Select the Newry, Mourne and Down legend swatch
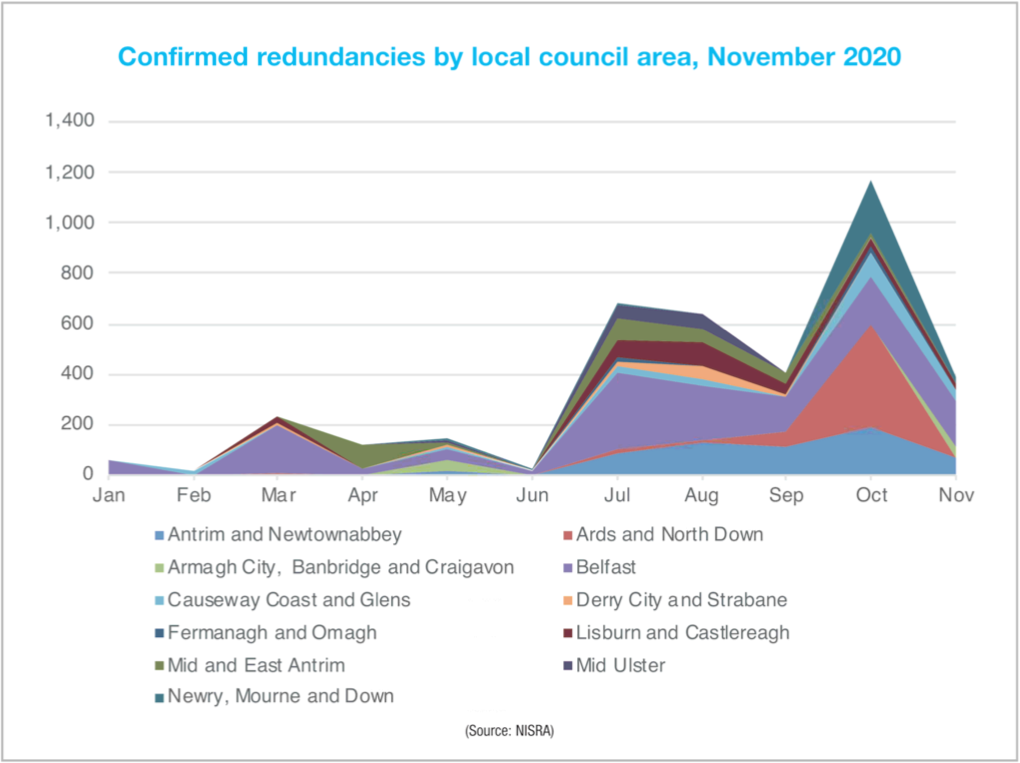 coord(158,696)
